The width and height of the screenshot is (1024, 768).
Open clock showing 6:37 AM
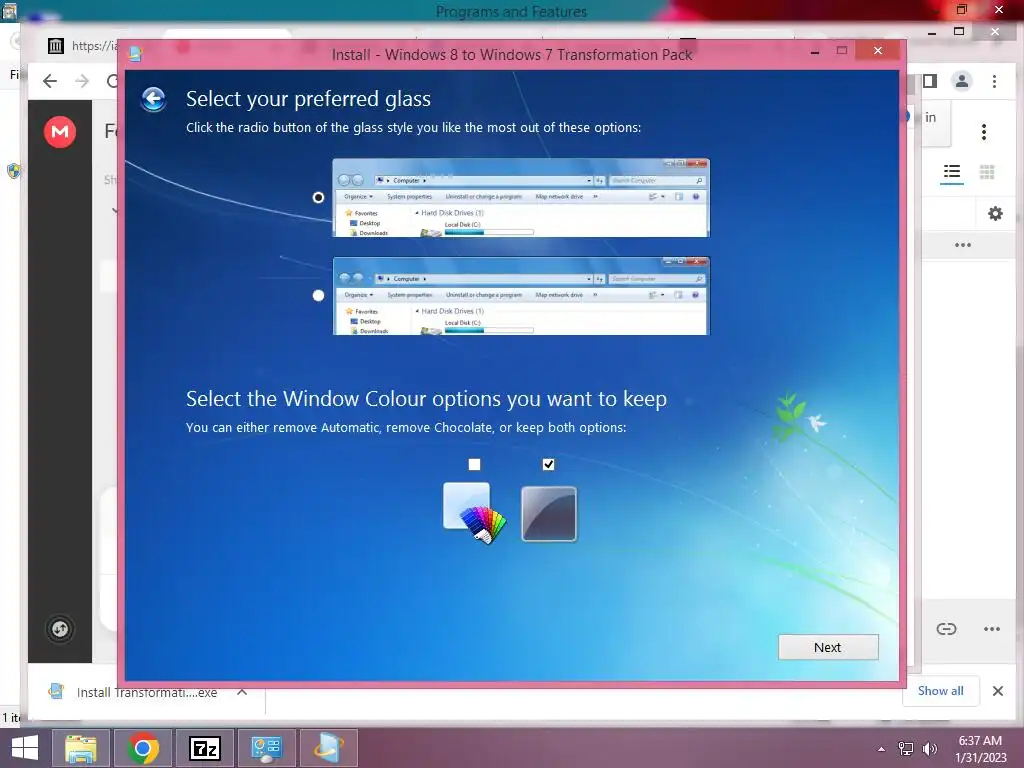pos(980,749)
